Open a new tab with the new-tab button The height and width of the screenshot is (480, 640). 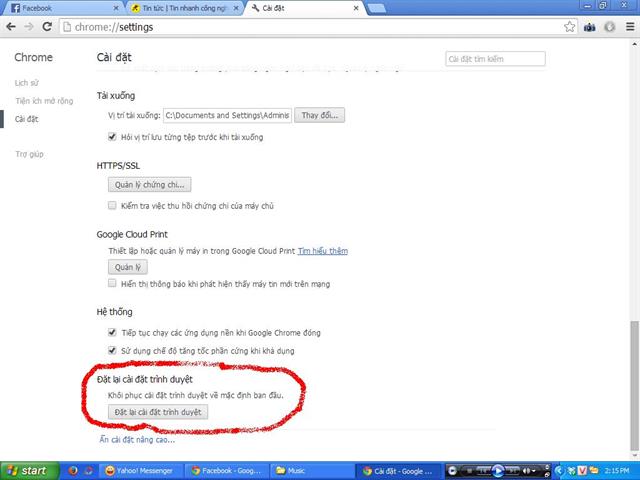[376, 8]
